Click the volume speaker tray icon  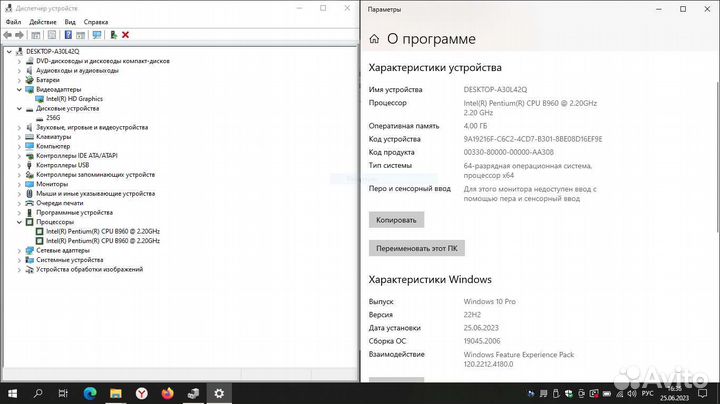(x=632, y=393)
